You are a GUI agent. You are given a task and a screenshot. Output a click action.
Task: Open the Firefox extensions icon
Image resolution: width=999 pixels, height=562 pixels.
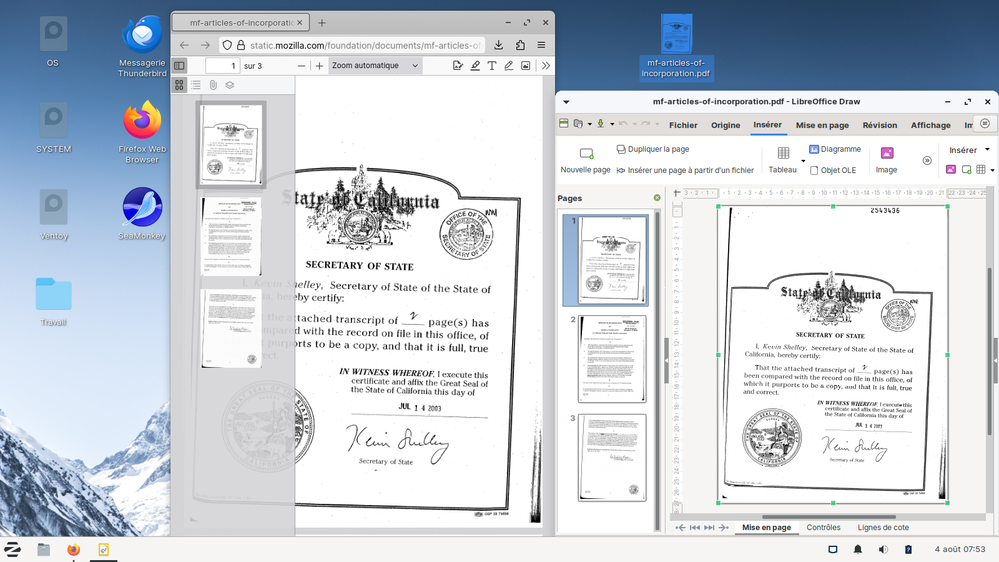520,45
